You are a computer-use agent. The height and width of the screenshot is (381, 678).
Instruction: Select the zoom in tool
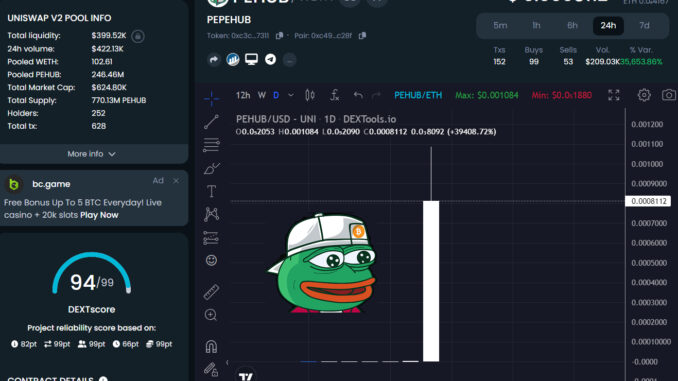pyautogui.click(x=211, y=315)
